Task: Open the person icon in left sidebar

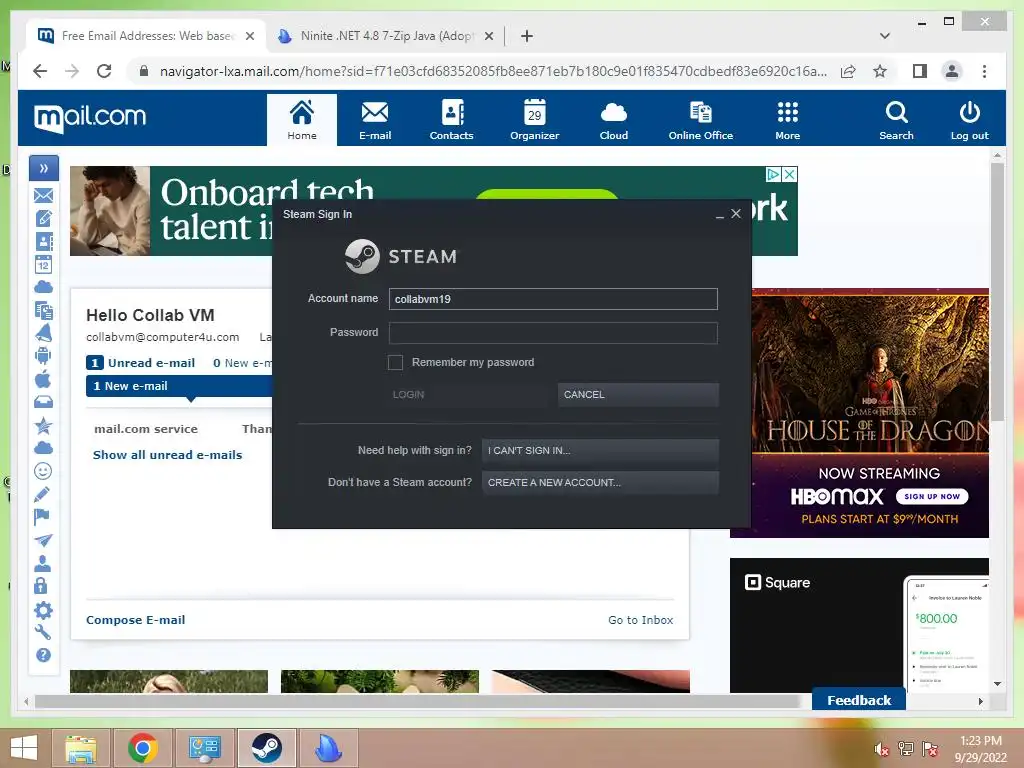Action: [43, 563]
